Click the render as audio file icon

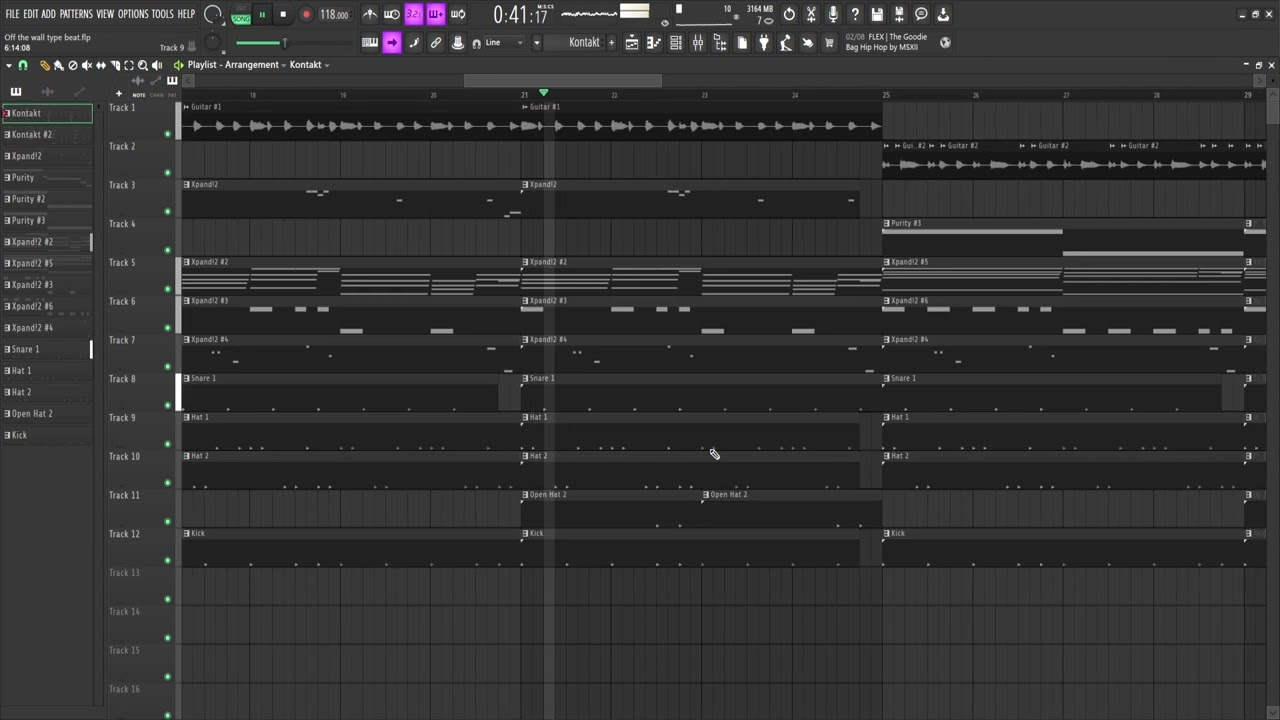tap(899, 14)
